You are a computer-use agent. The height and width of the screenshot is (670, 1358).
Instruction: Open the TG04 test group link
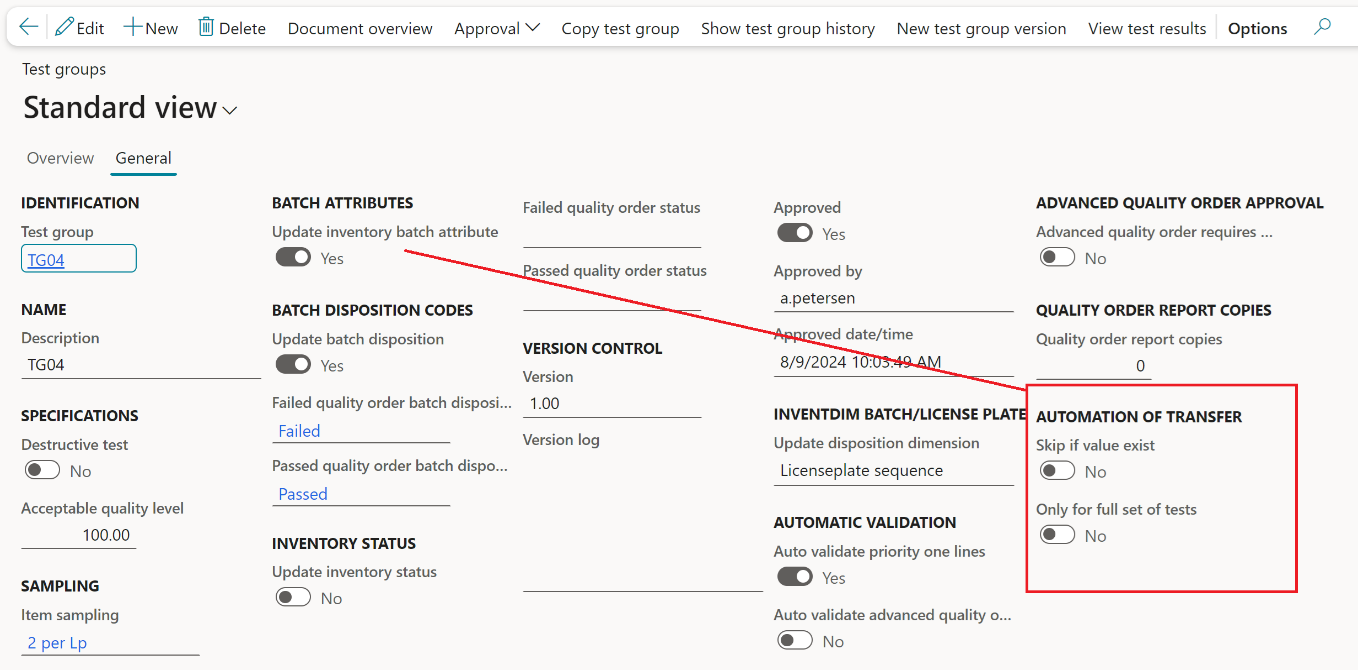(46, 260)
